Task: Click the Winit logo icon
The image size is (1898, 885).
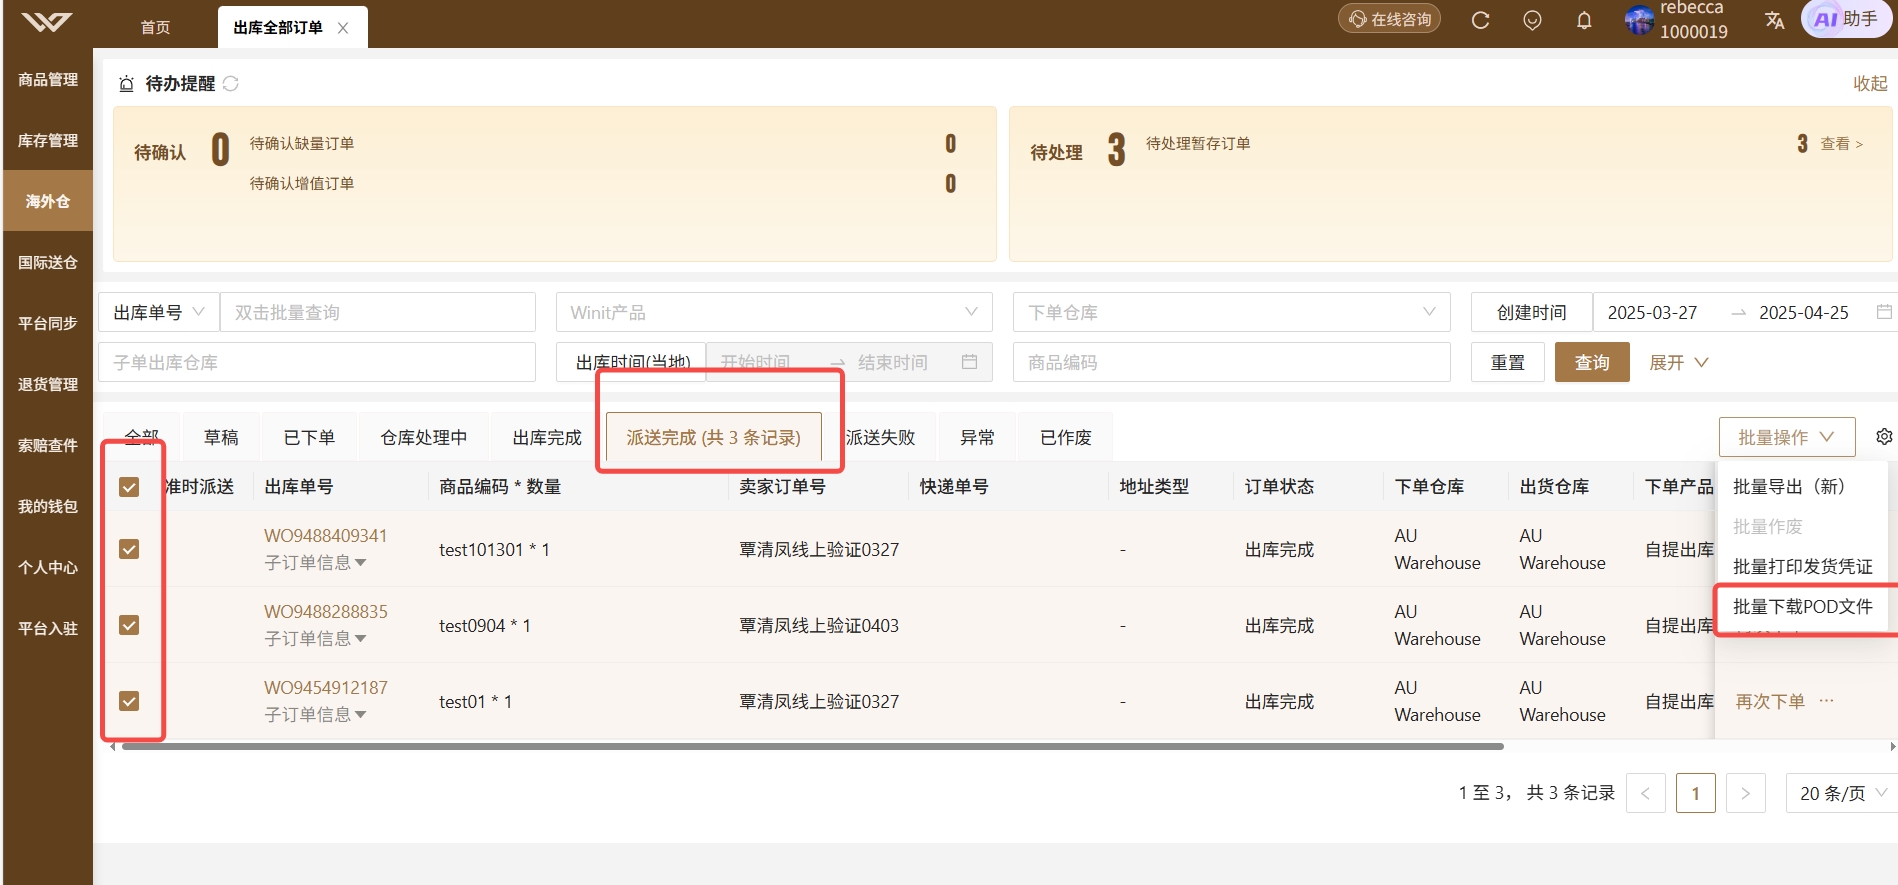Action: click(47, 22)
